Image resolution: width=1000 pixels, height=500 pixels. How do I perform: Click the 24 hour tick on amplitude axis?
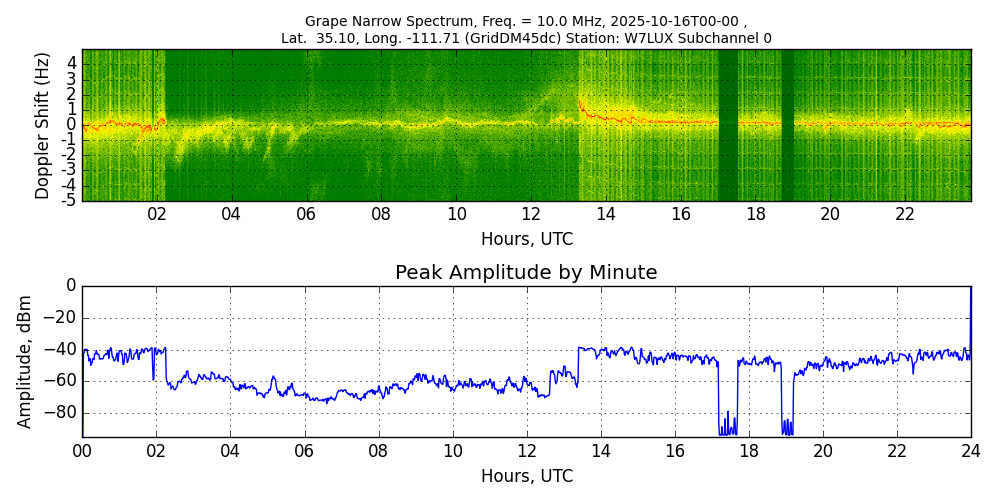(x=971, y=451)
